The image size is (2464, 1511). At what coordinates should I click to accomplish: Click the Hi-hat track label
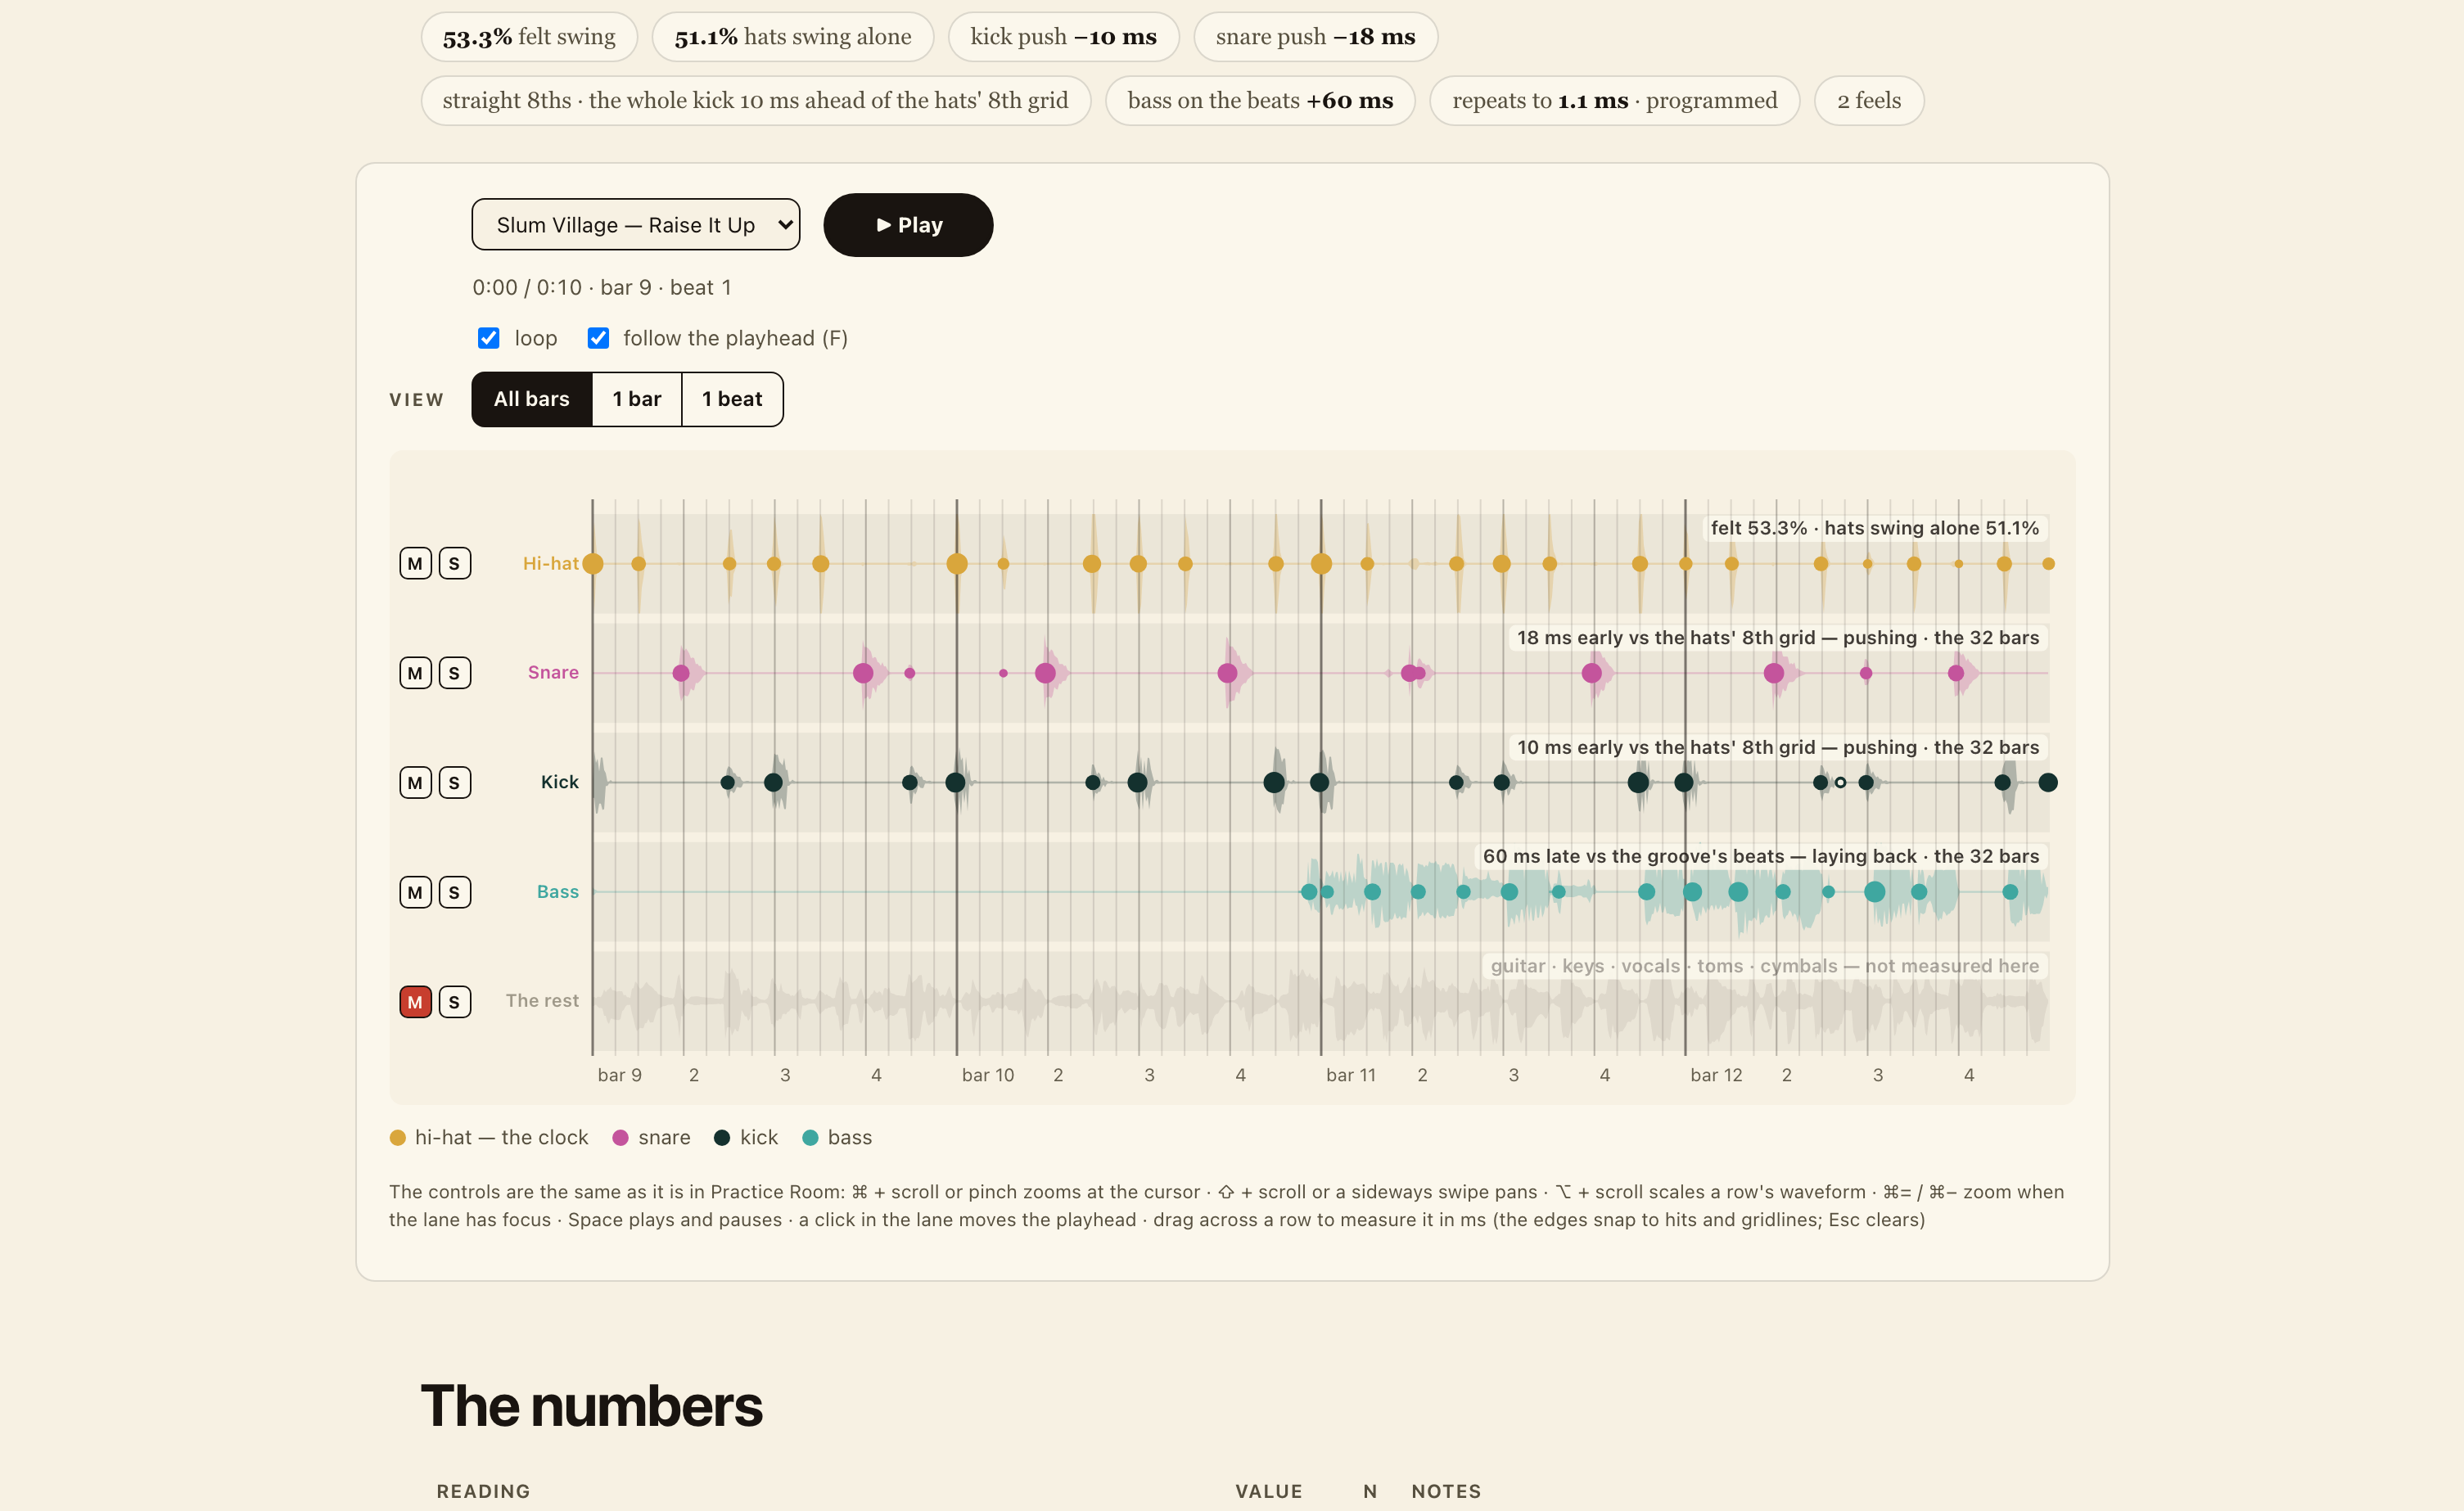click(x=551, y=564)
